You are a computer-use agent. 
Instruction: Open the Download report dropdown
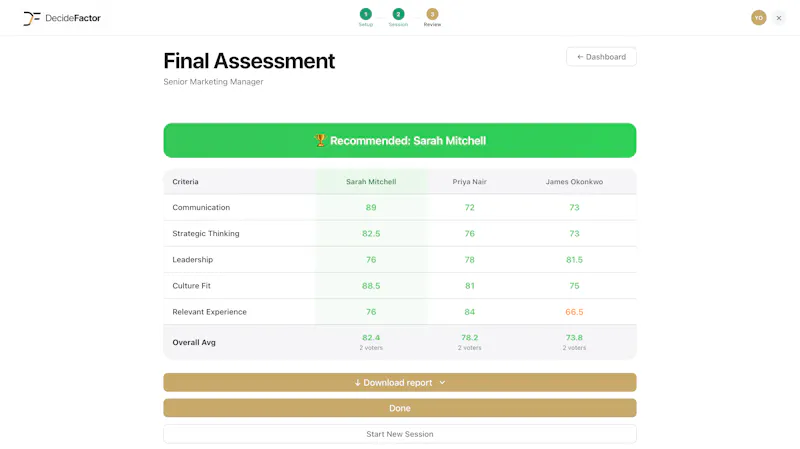(399, 382)
